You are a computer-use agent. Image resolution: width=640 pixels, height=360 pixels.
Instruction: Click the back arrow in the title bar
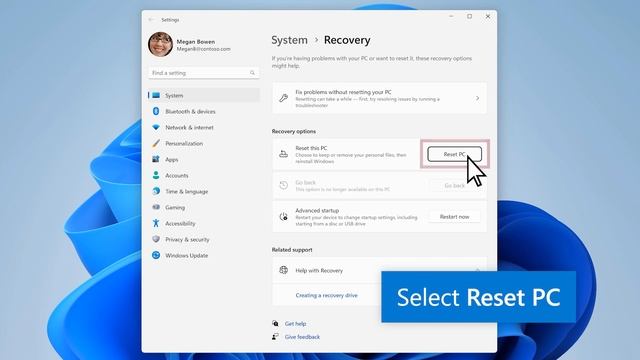coord(151,20)
